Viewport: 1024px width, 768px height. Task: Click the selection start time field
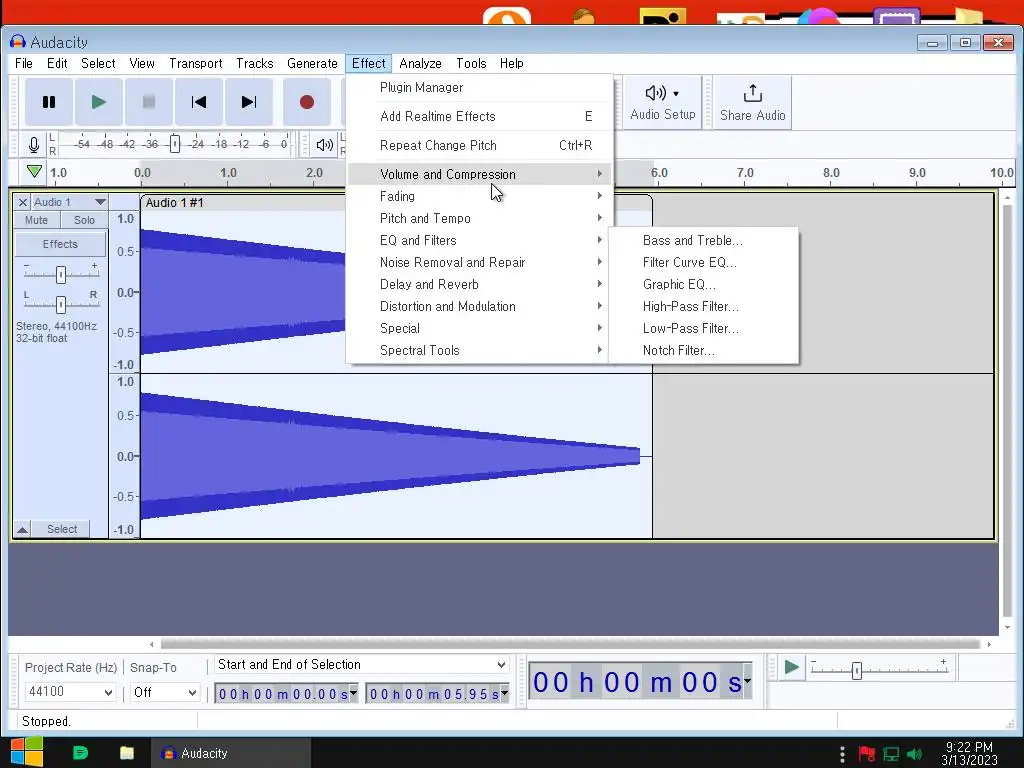click(286, 694)
